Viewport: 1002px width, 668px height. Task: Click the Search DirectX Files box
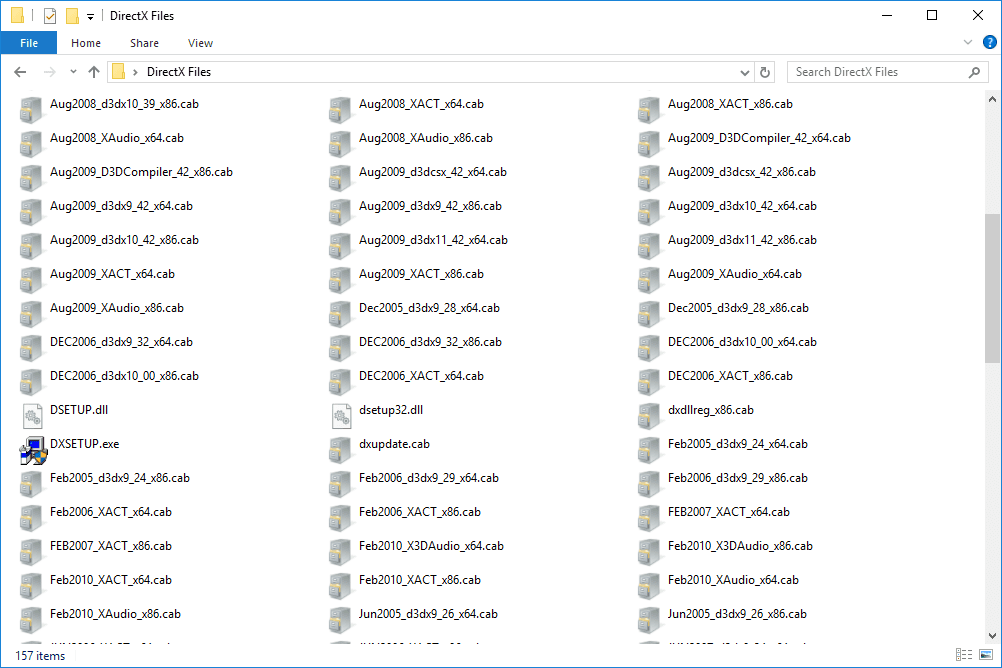click(878, 72)
